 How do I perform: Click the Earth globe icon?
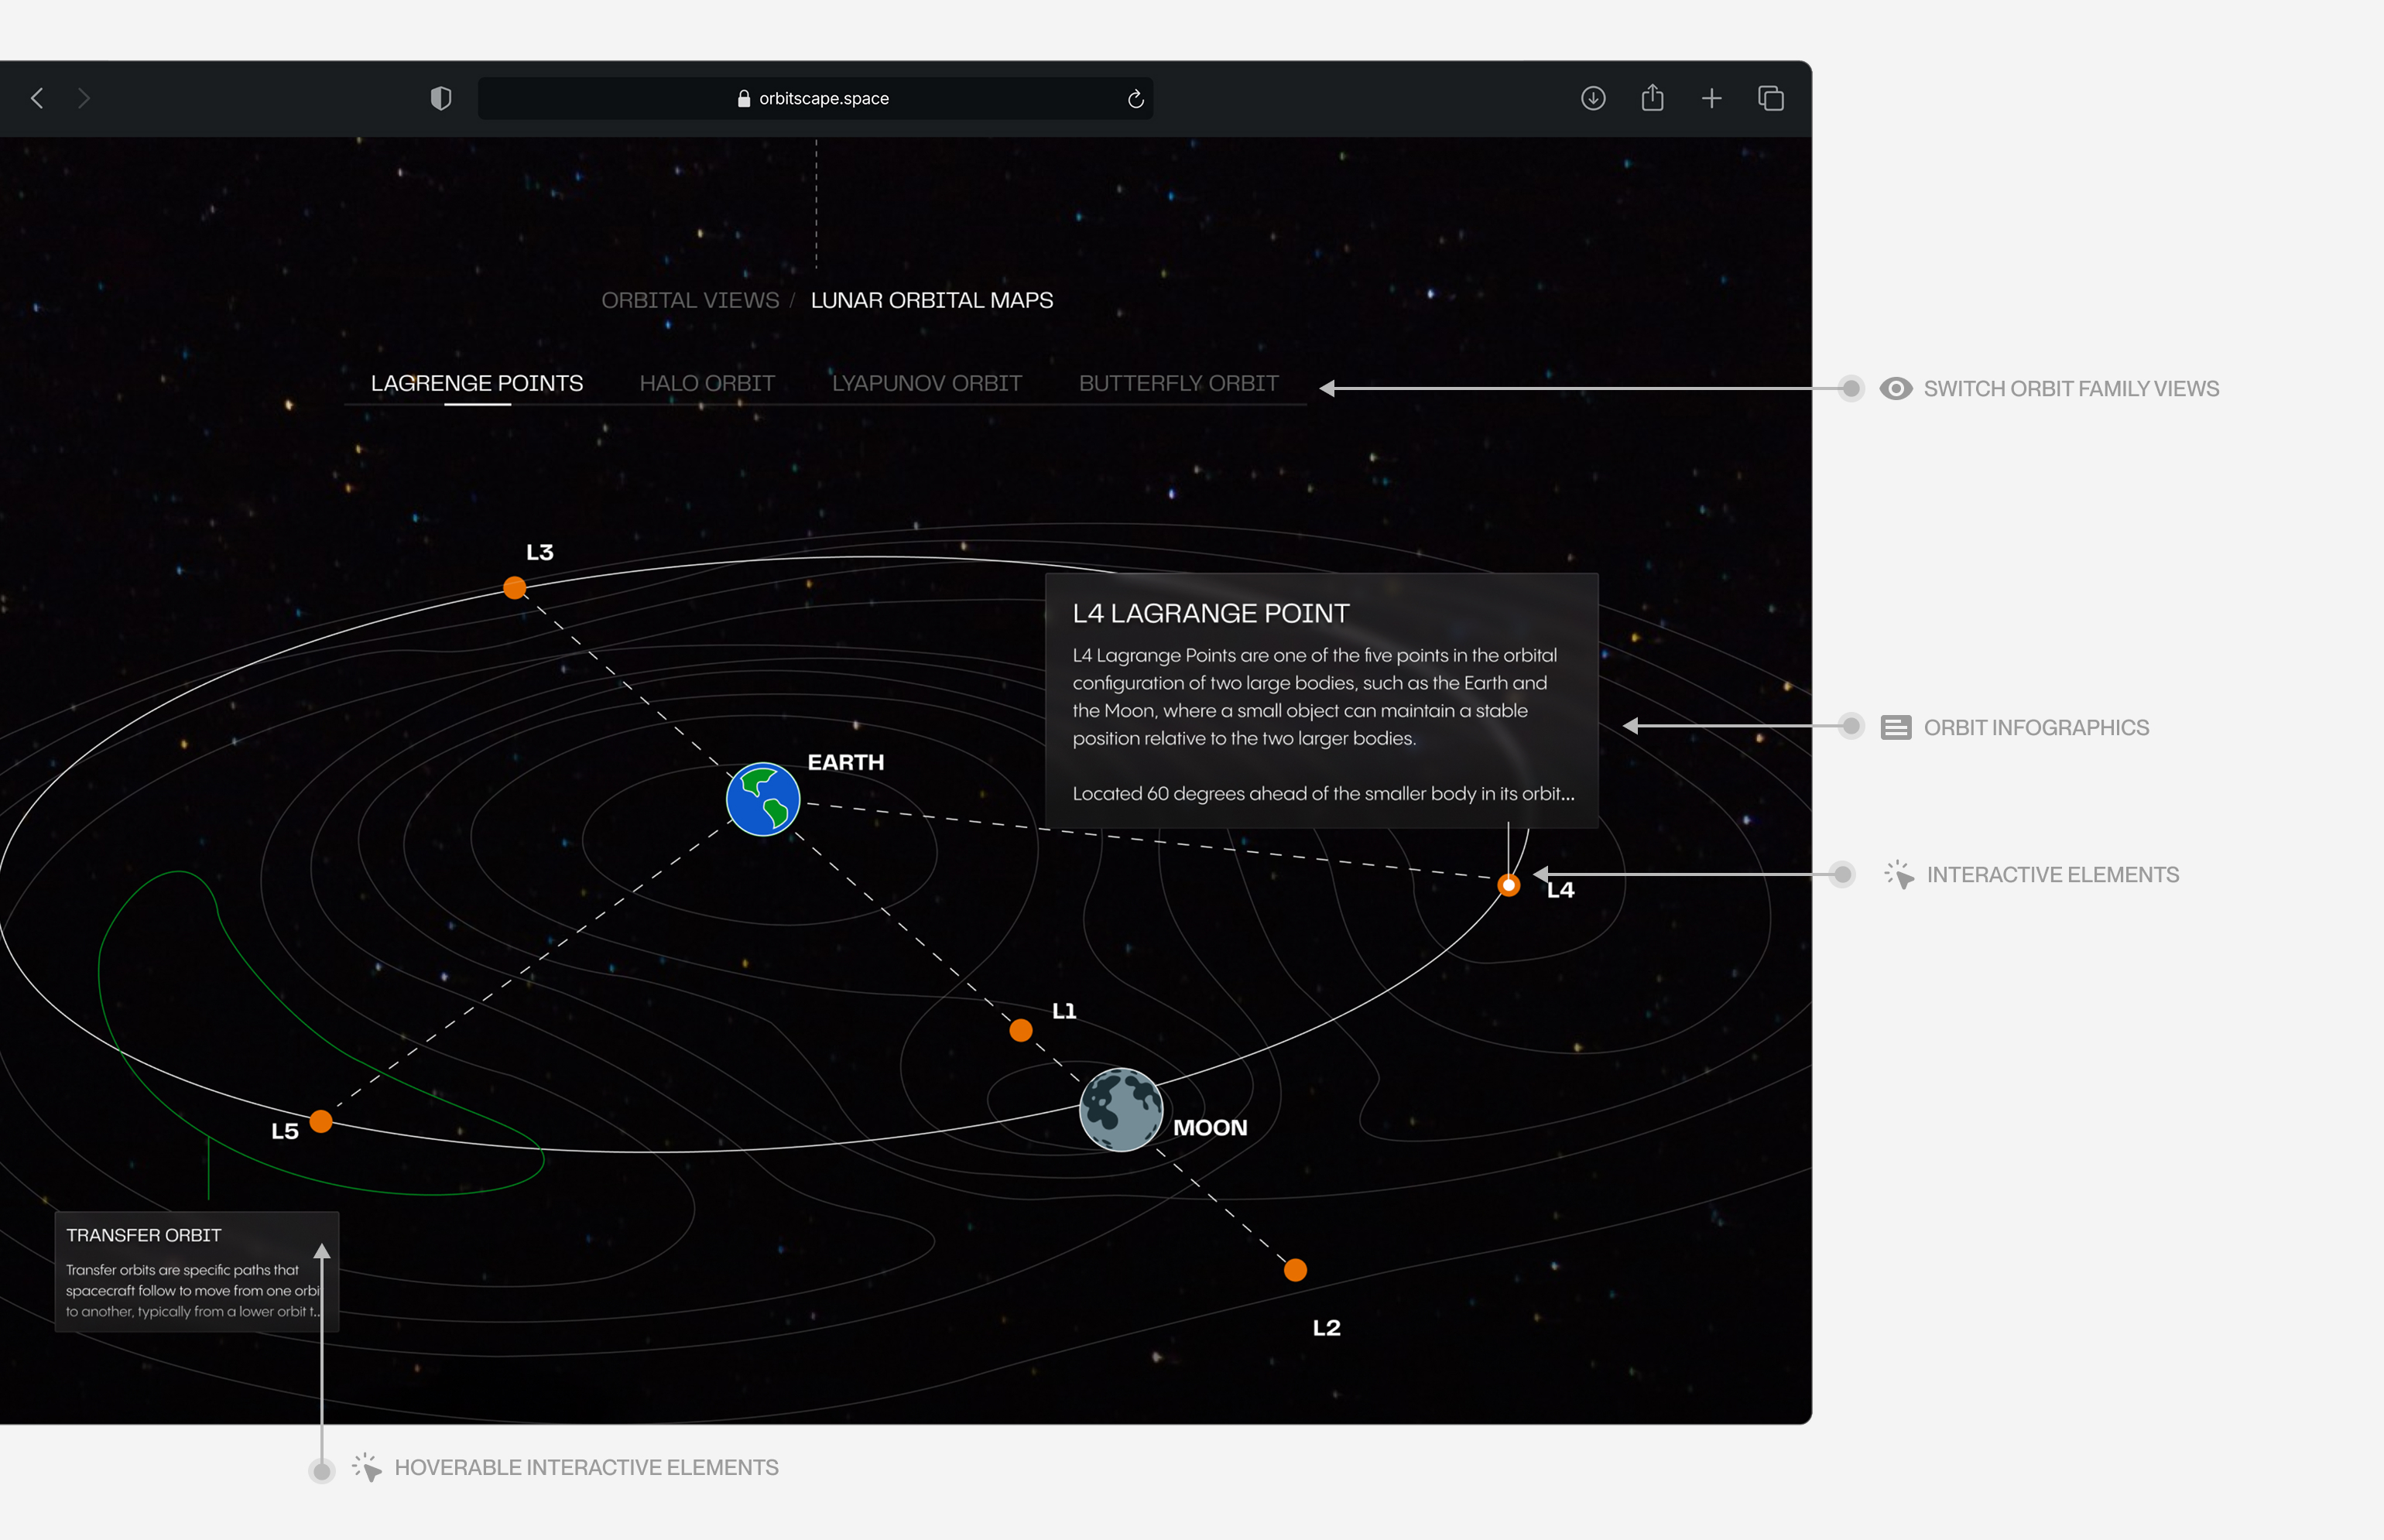pos(763,799)
